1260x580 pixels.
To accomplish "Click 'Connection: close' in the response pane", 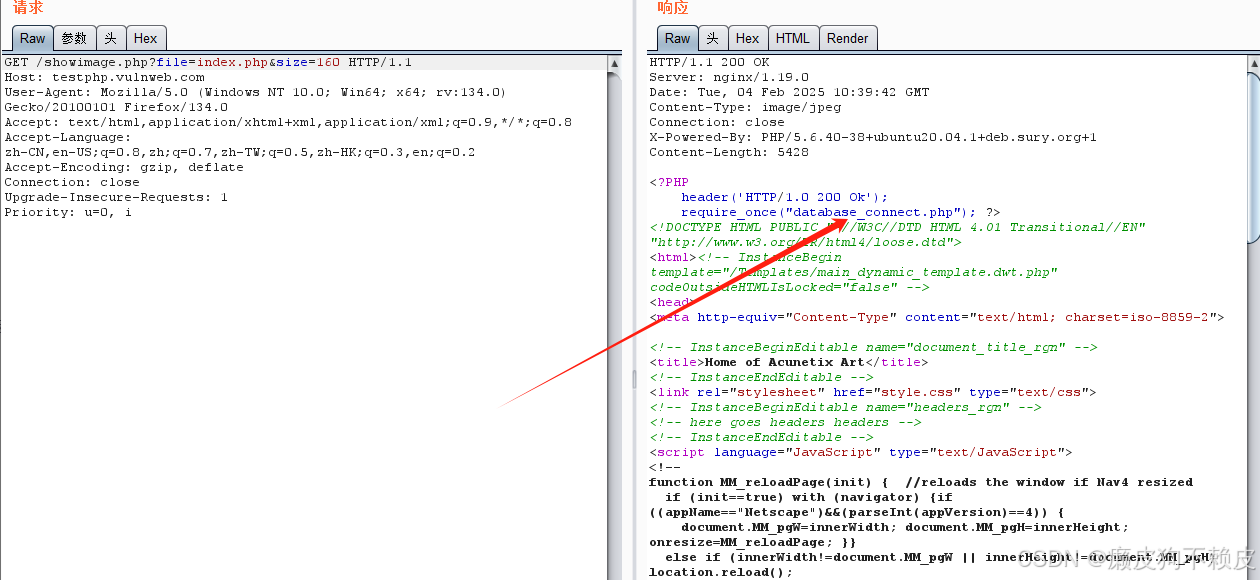I will click(717, 122).
